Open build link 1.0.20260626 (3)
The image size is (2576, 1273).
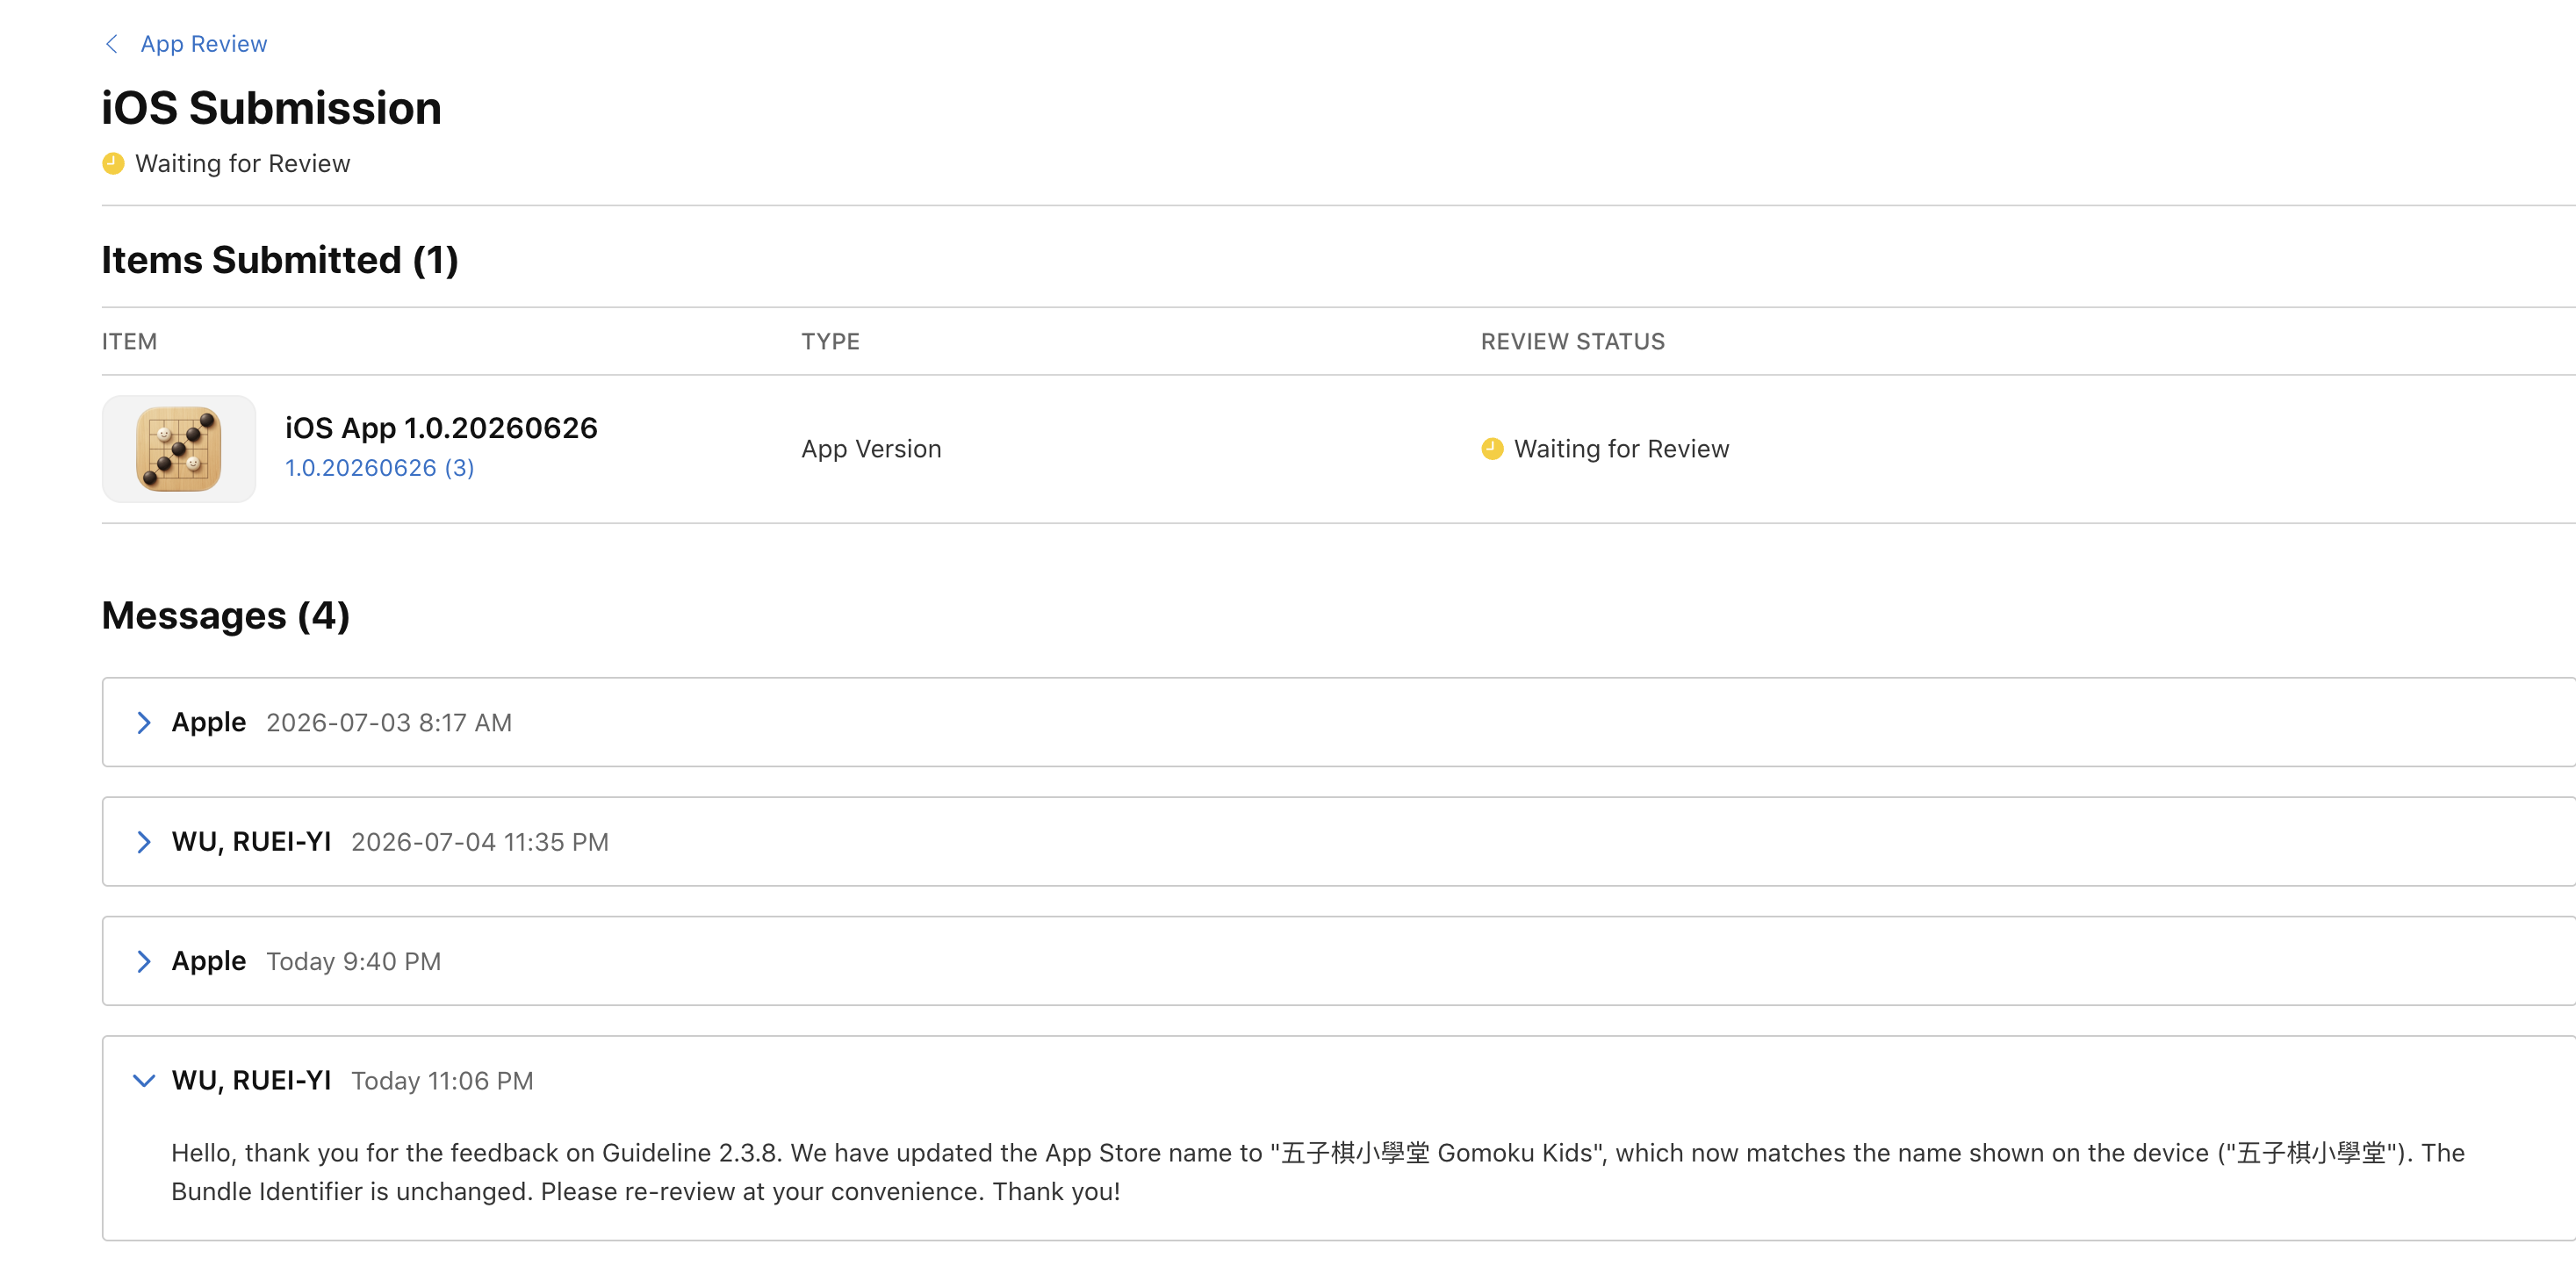tap(379, 468)
